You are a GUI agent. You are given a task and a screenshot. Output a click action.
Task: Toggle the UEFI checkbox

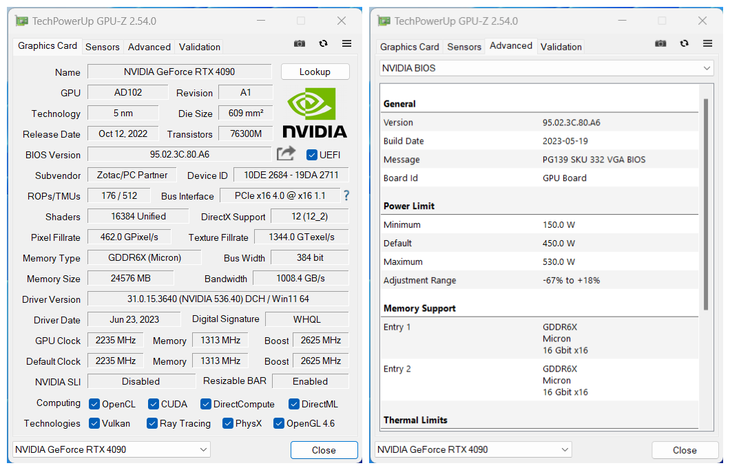(312, 155)
